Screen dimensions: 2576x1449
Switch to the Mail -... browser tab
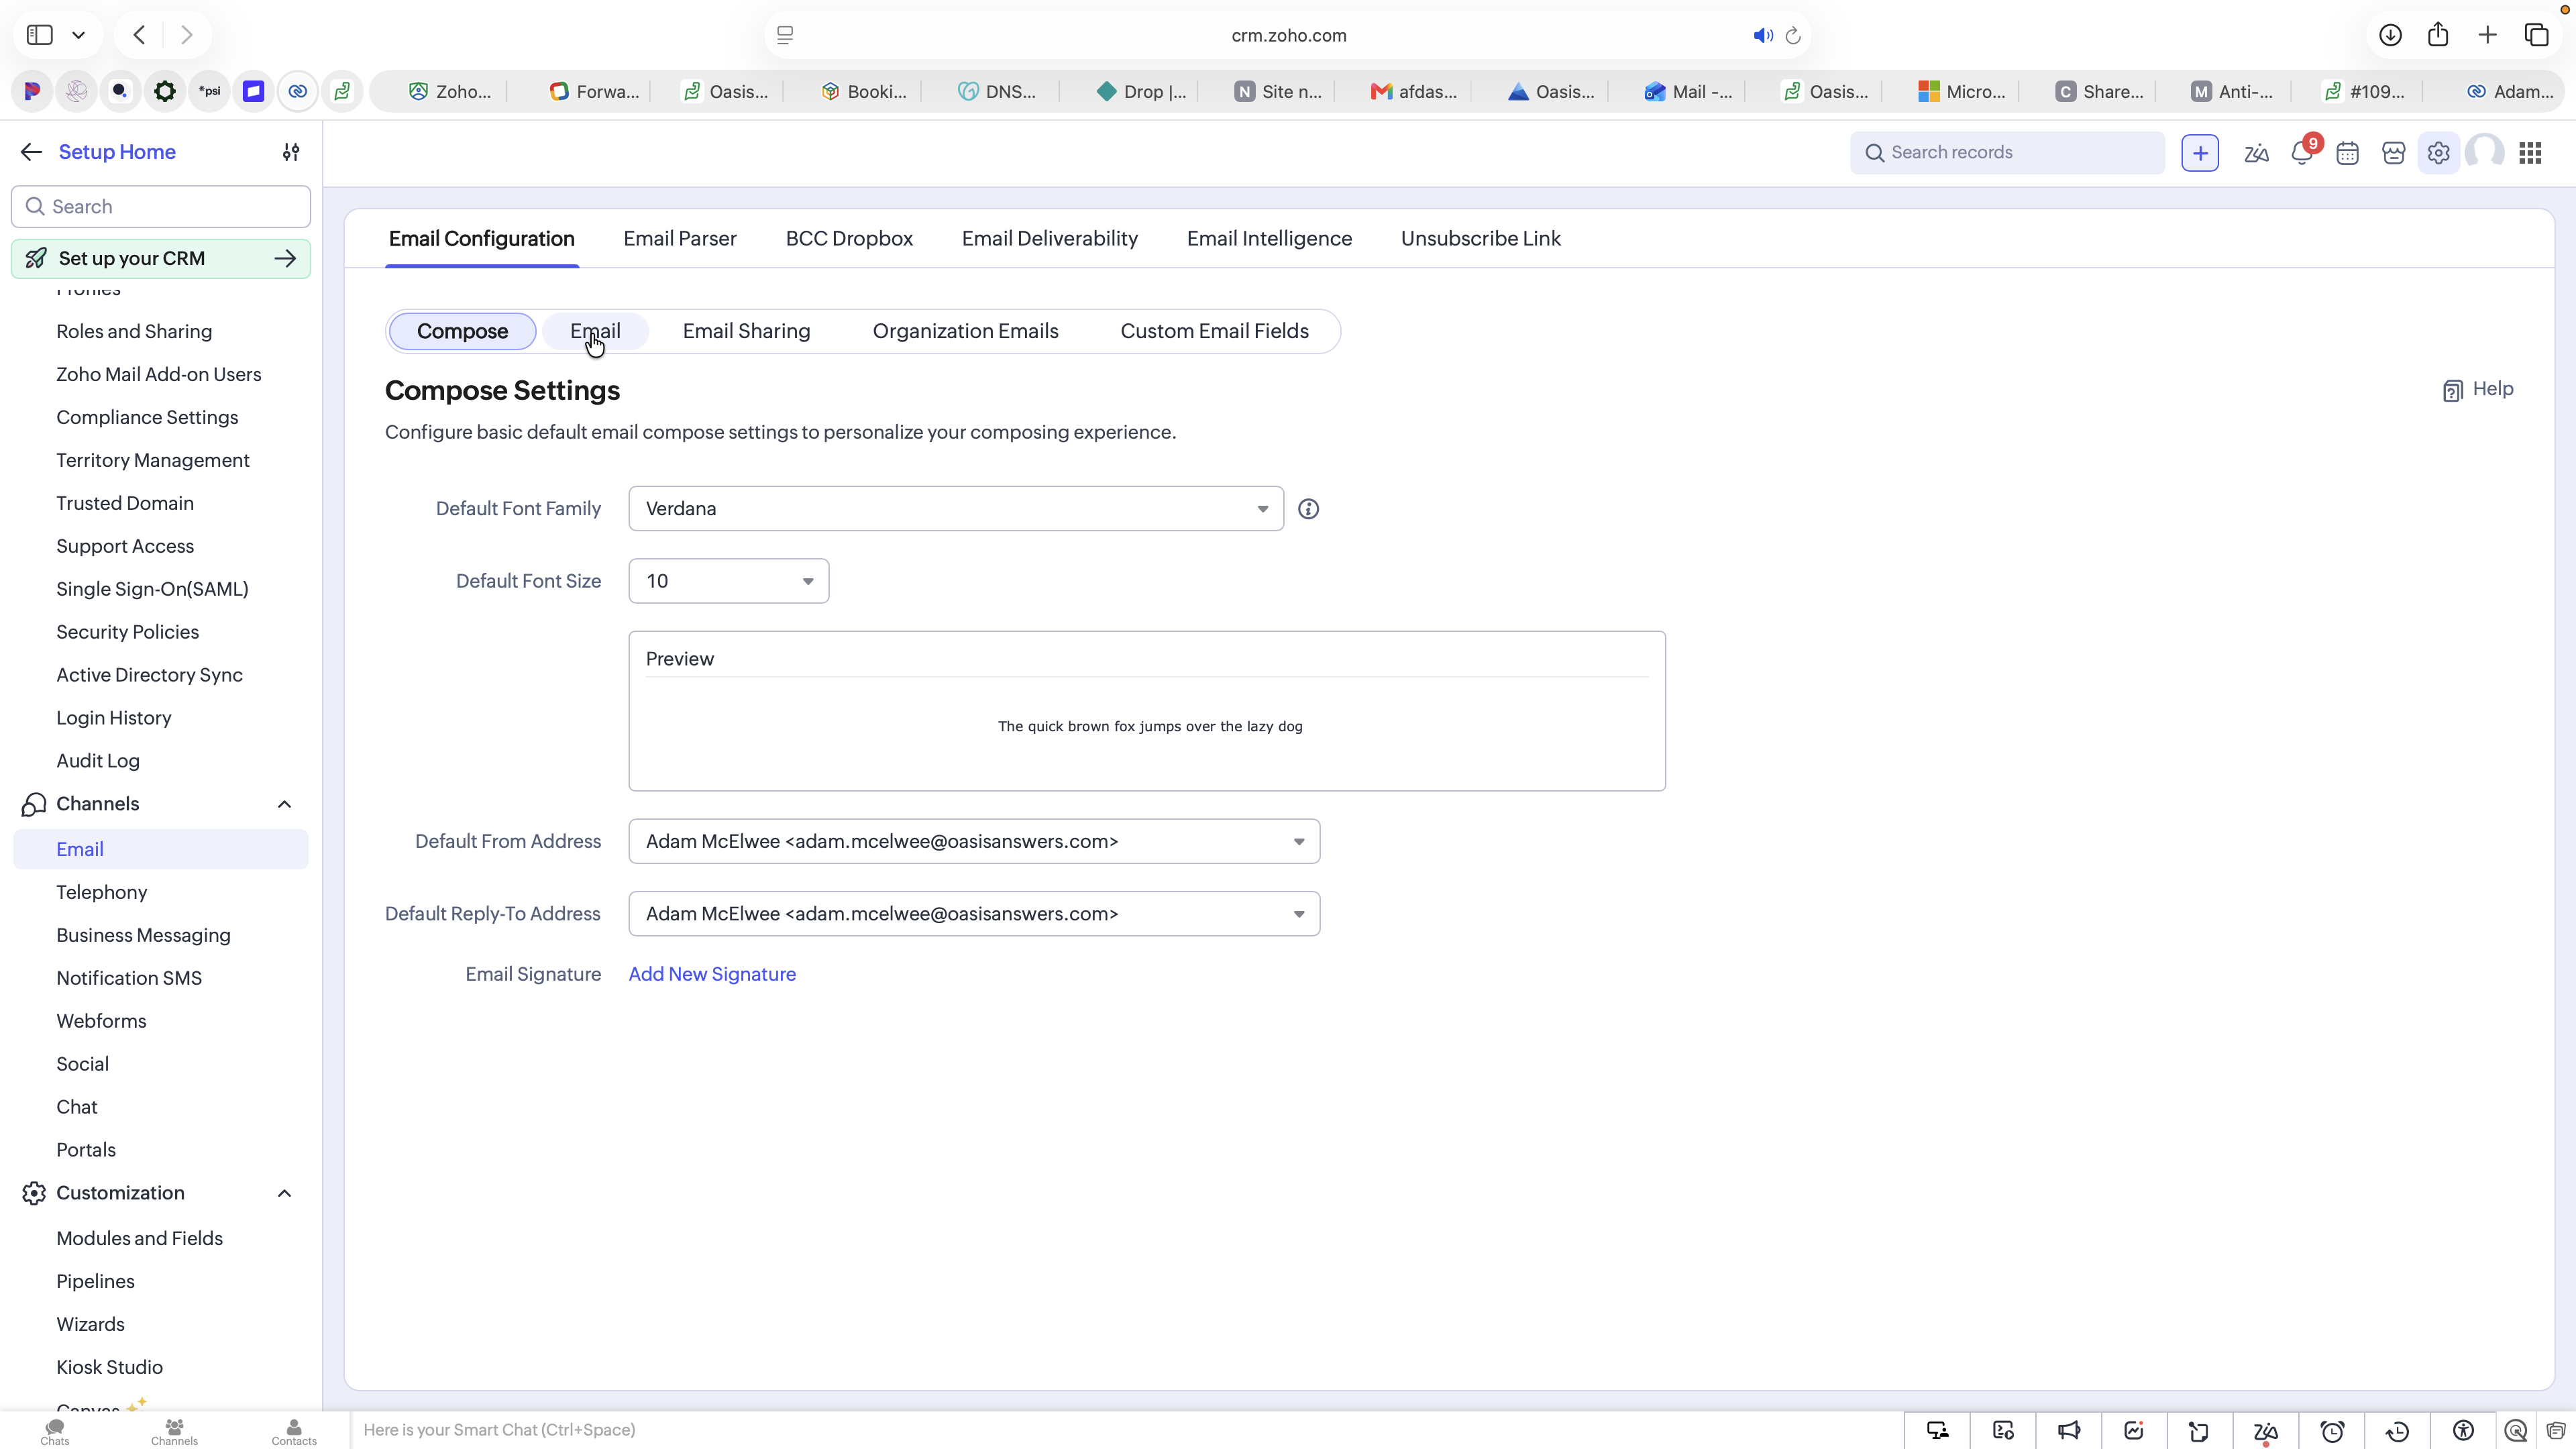(x=1688, y=92)
